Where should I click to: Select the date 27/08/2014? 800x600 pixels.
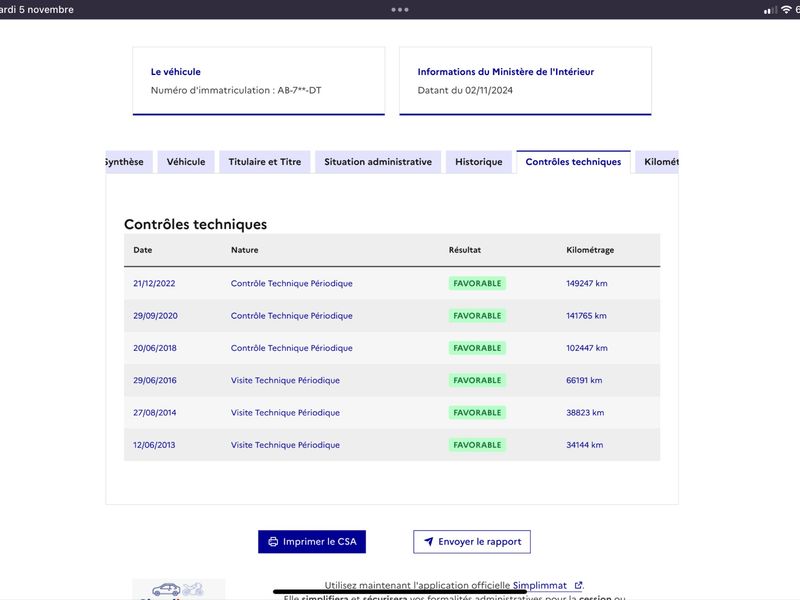click(155, 413)
